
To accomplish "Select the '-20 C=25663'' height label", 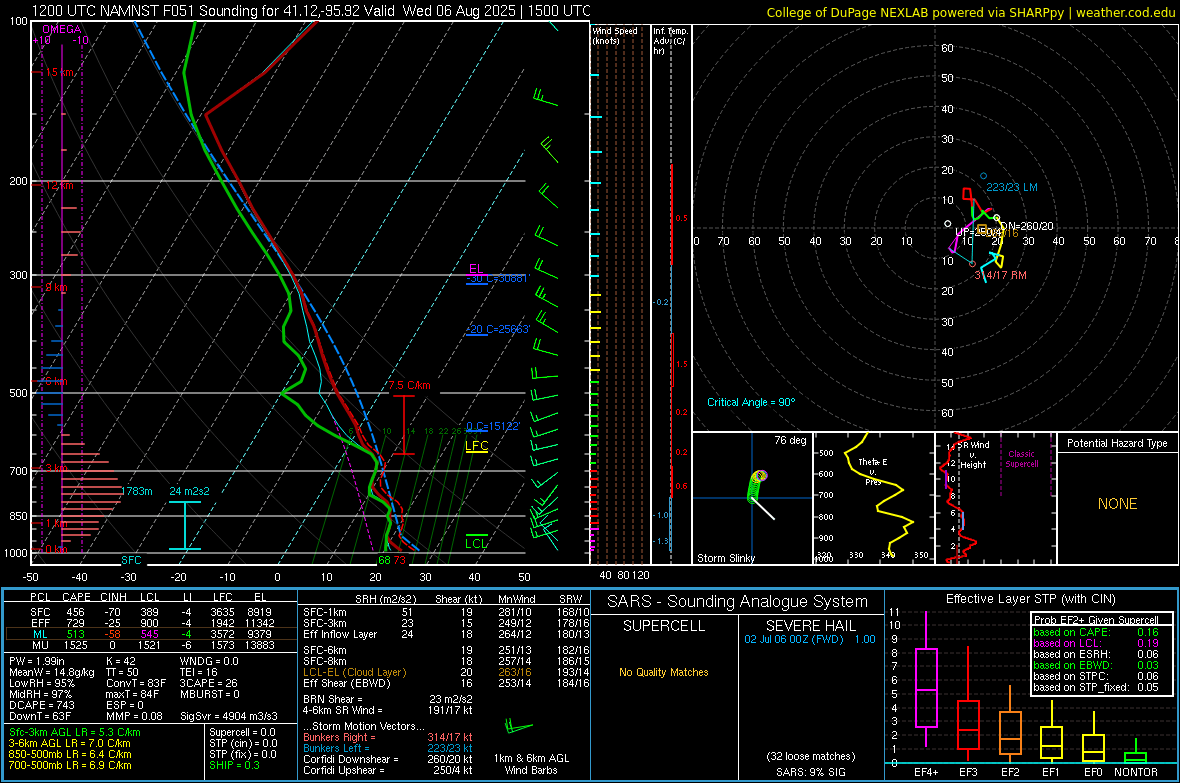I will point(498,329).
